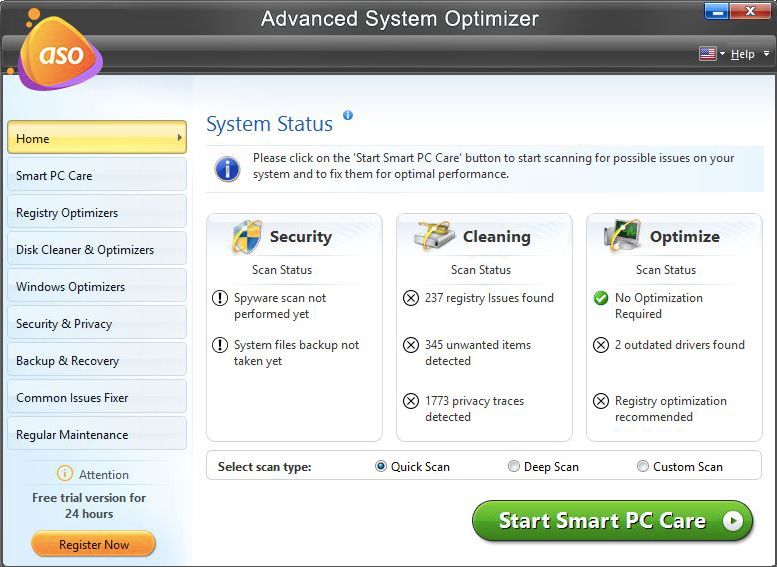Click the Start Smart PC Care label

(602, 520)
